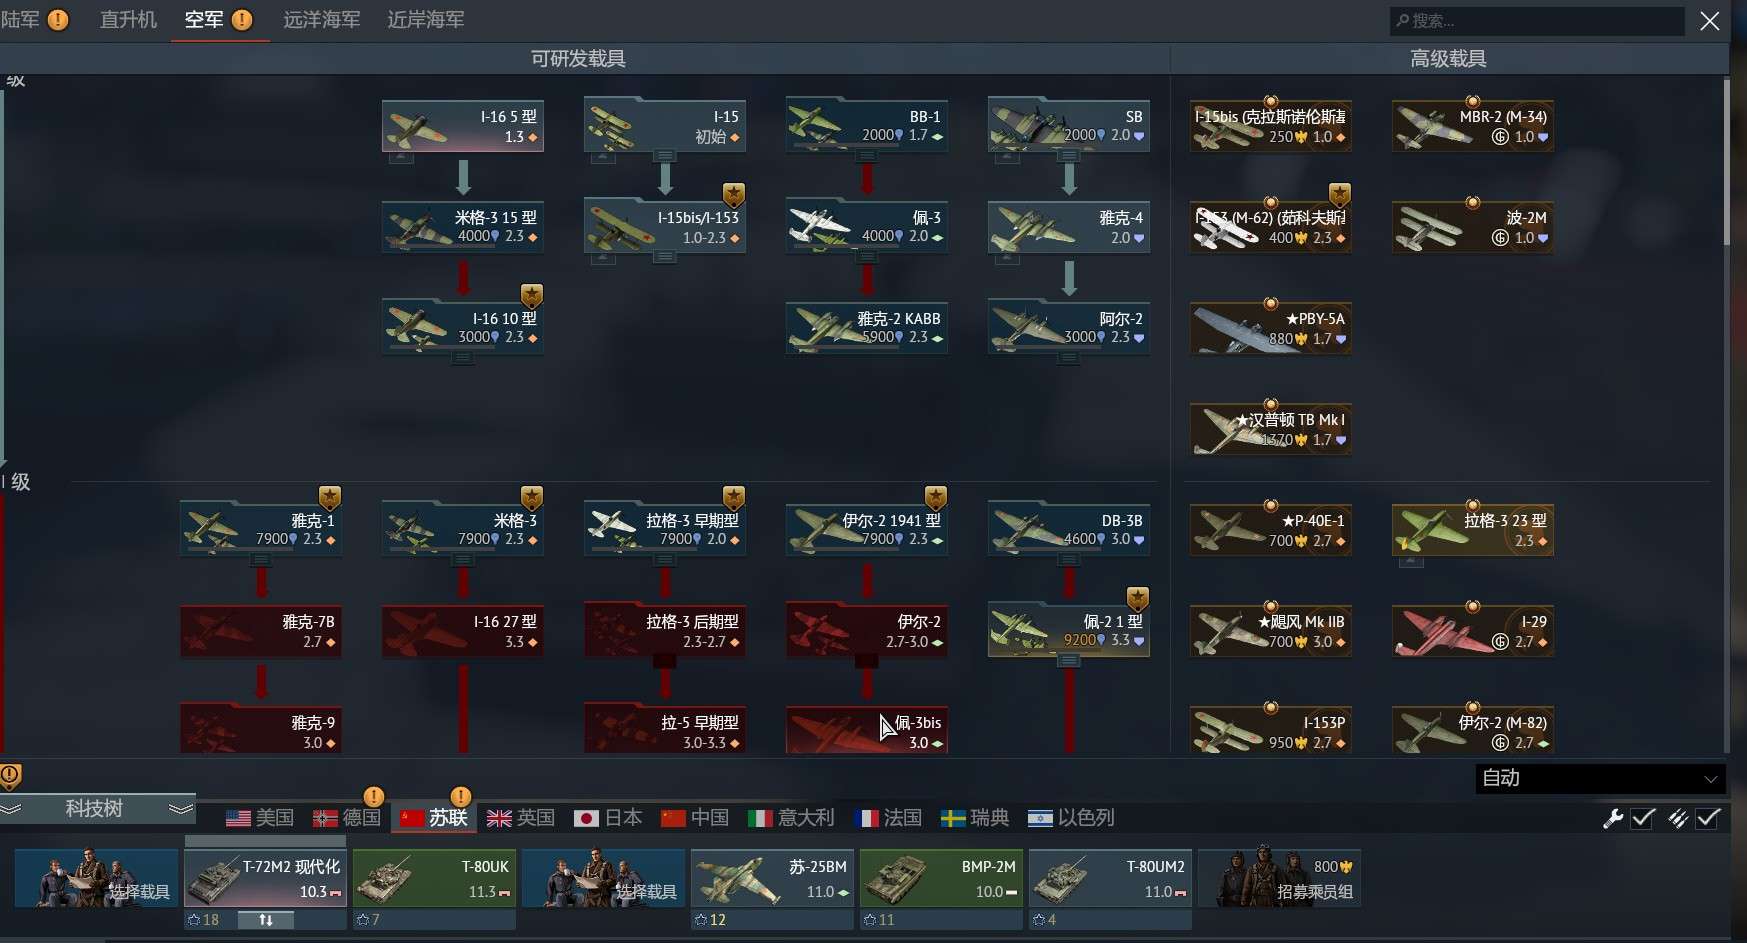Viewport: 1747px width, 943px height.
Task: Switch to the 直升机 tab
Action: point(128,19)
